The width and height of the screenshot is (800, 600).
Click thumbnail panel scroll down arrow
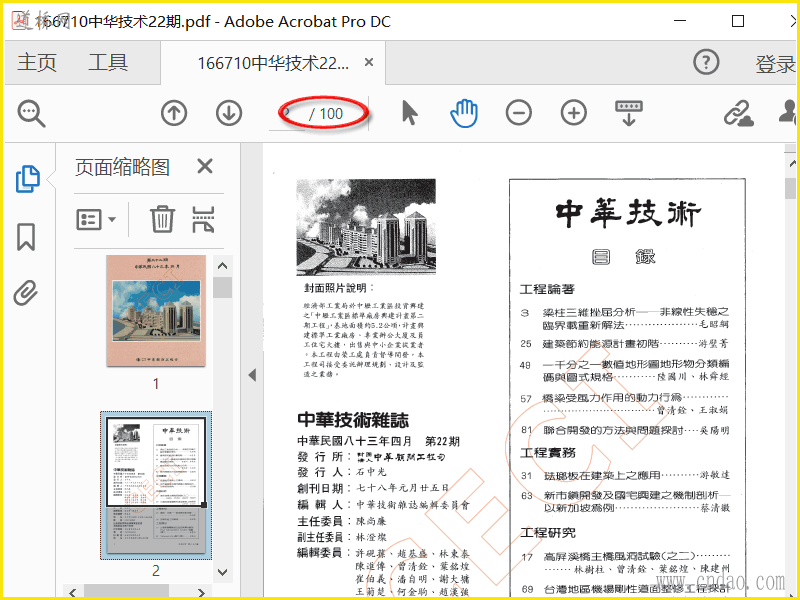point(222,572)
